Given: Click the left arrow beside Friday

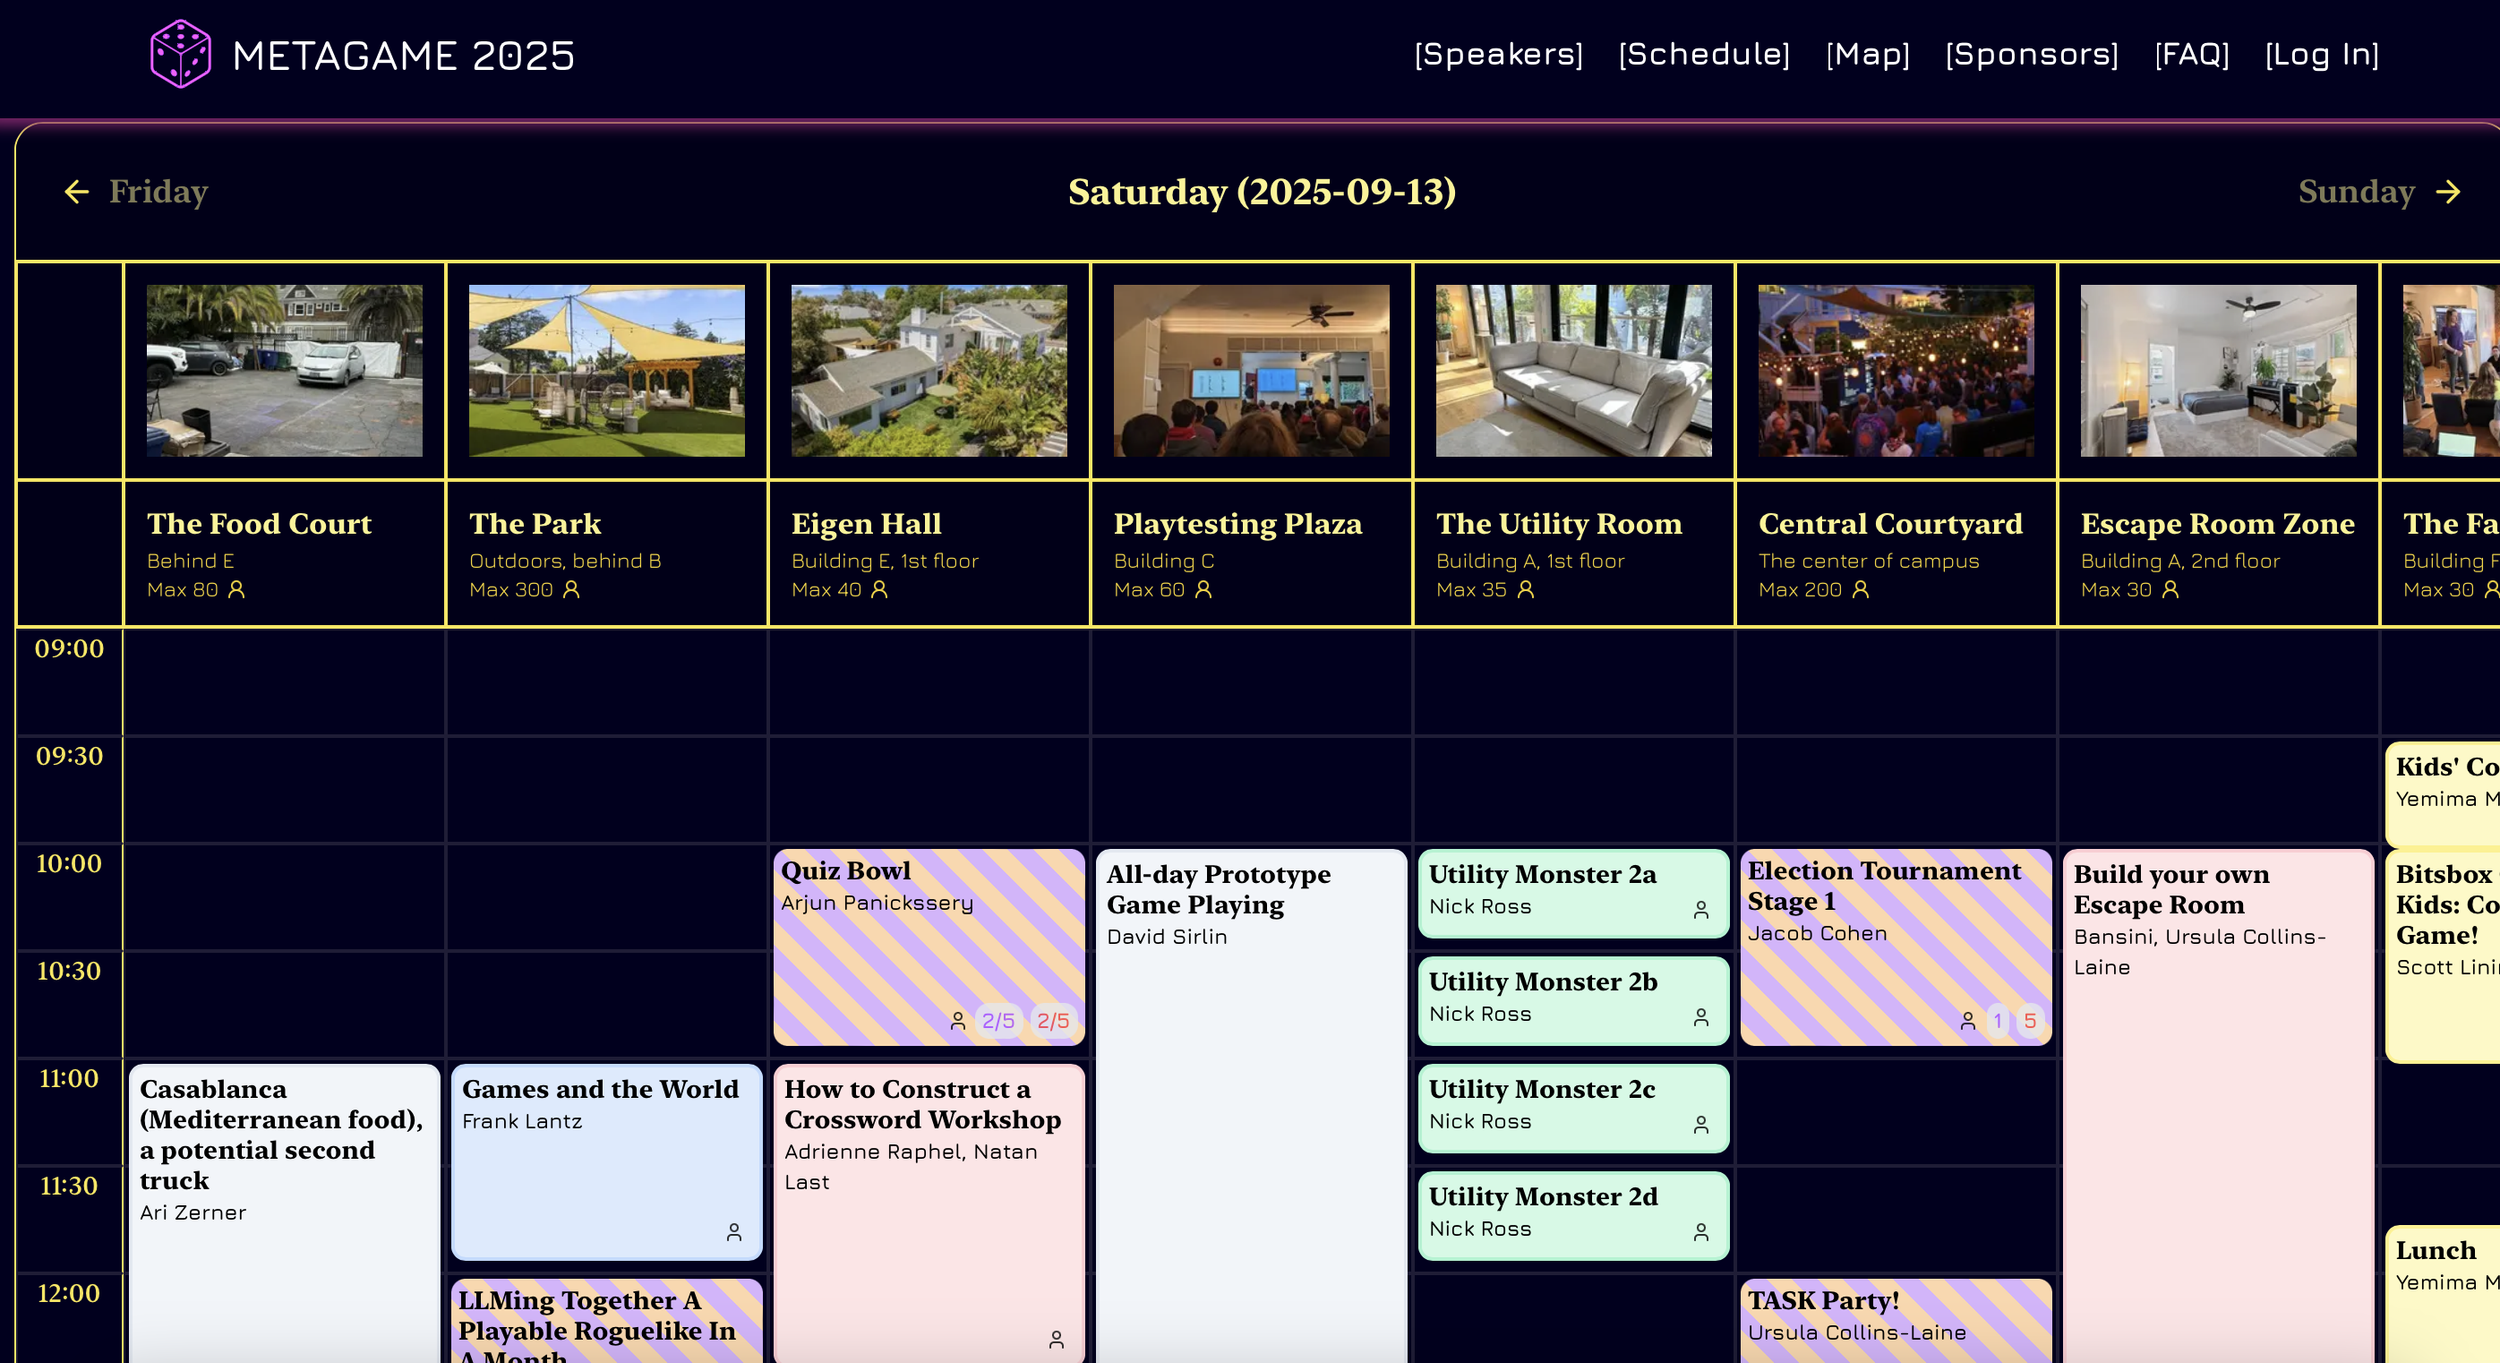Looking at the screenshot, I should 77,192.
